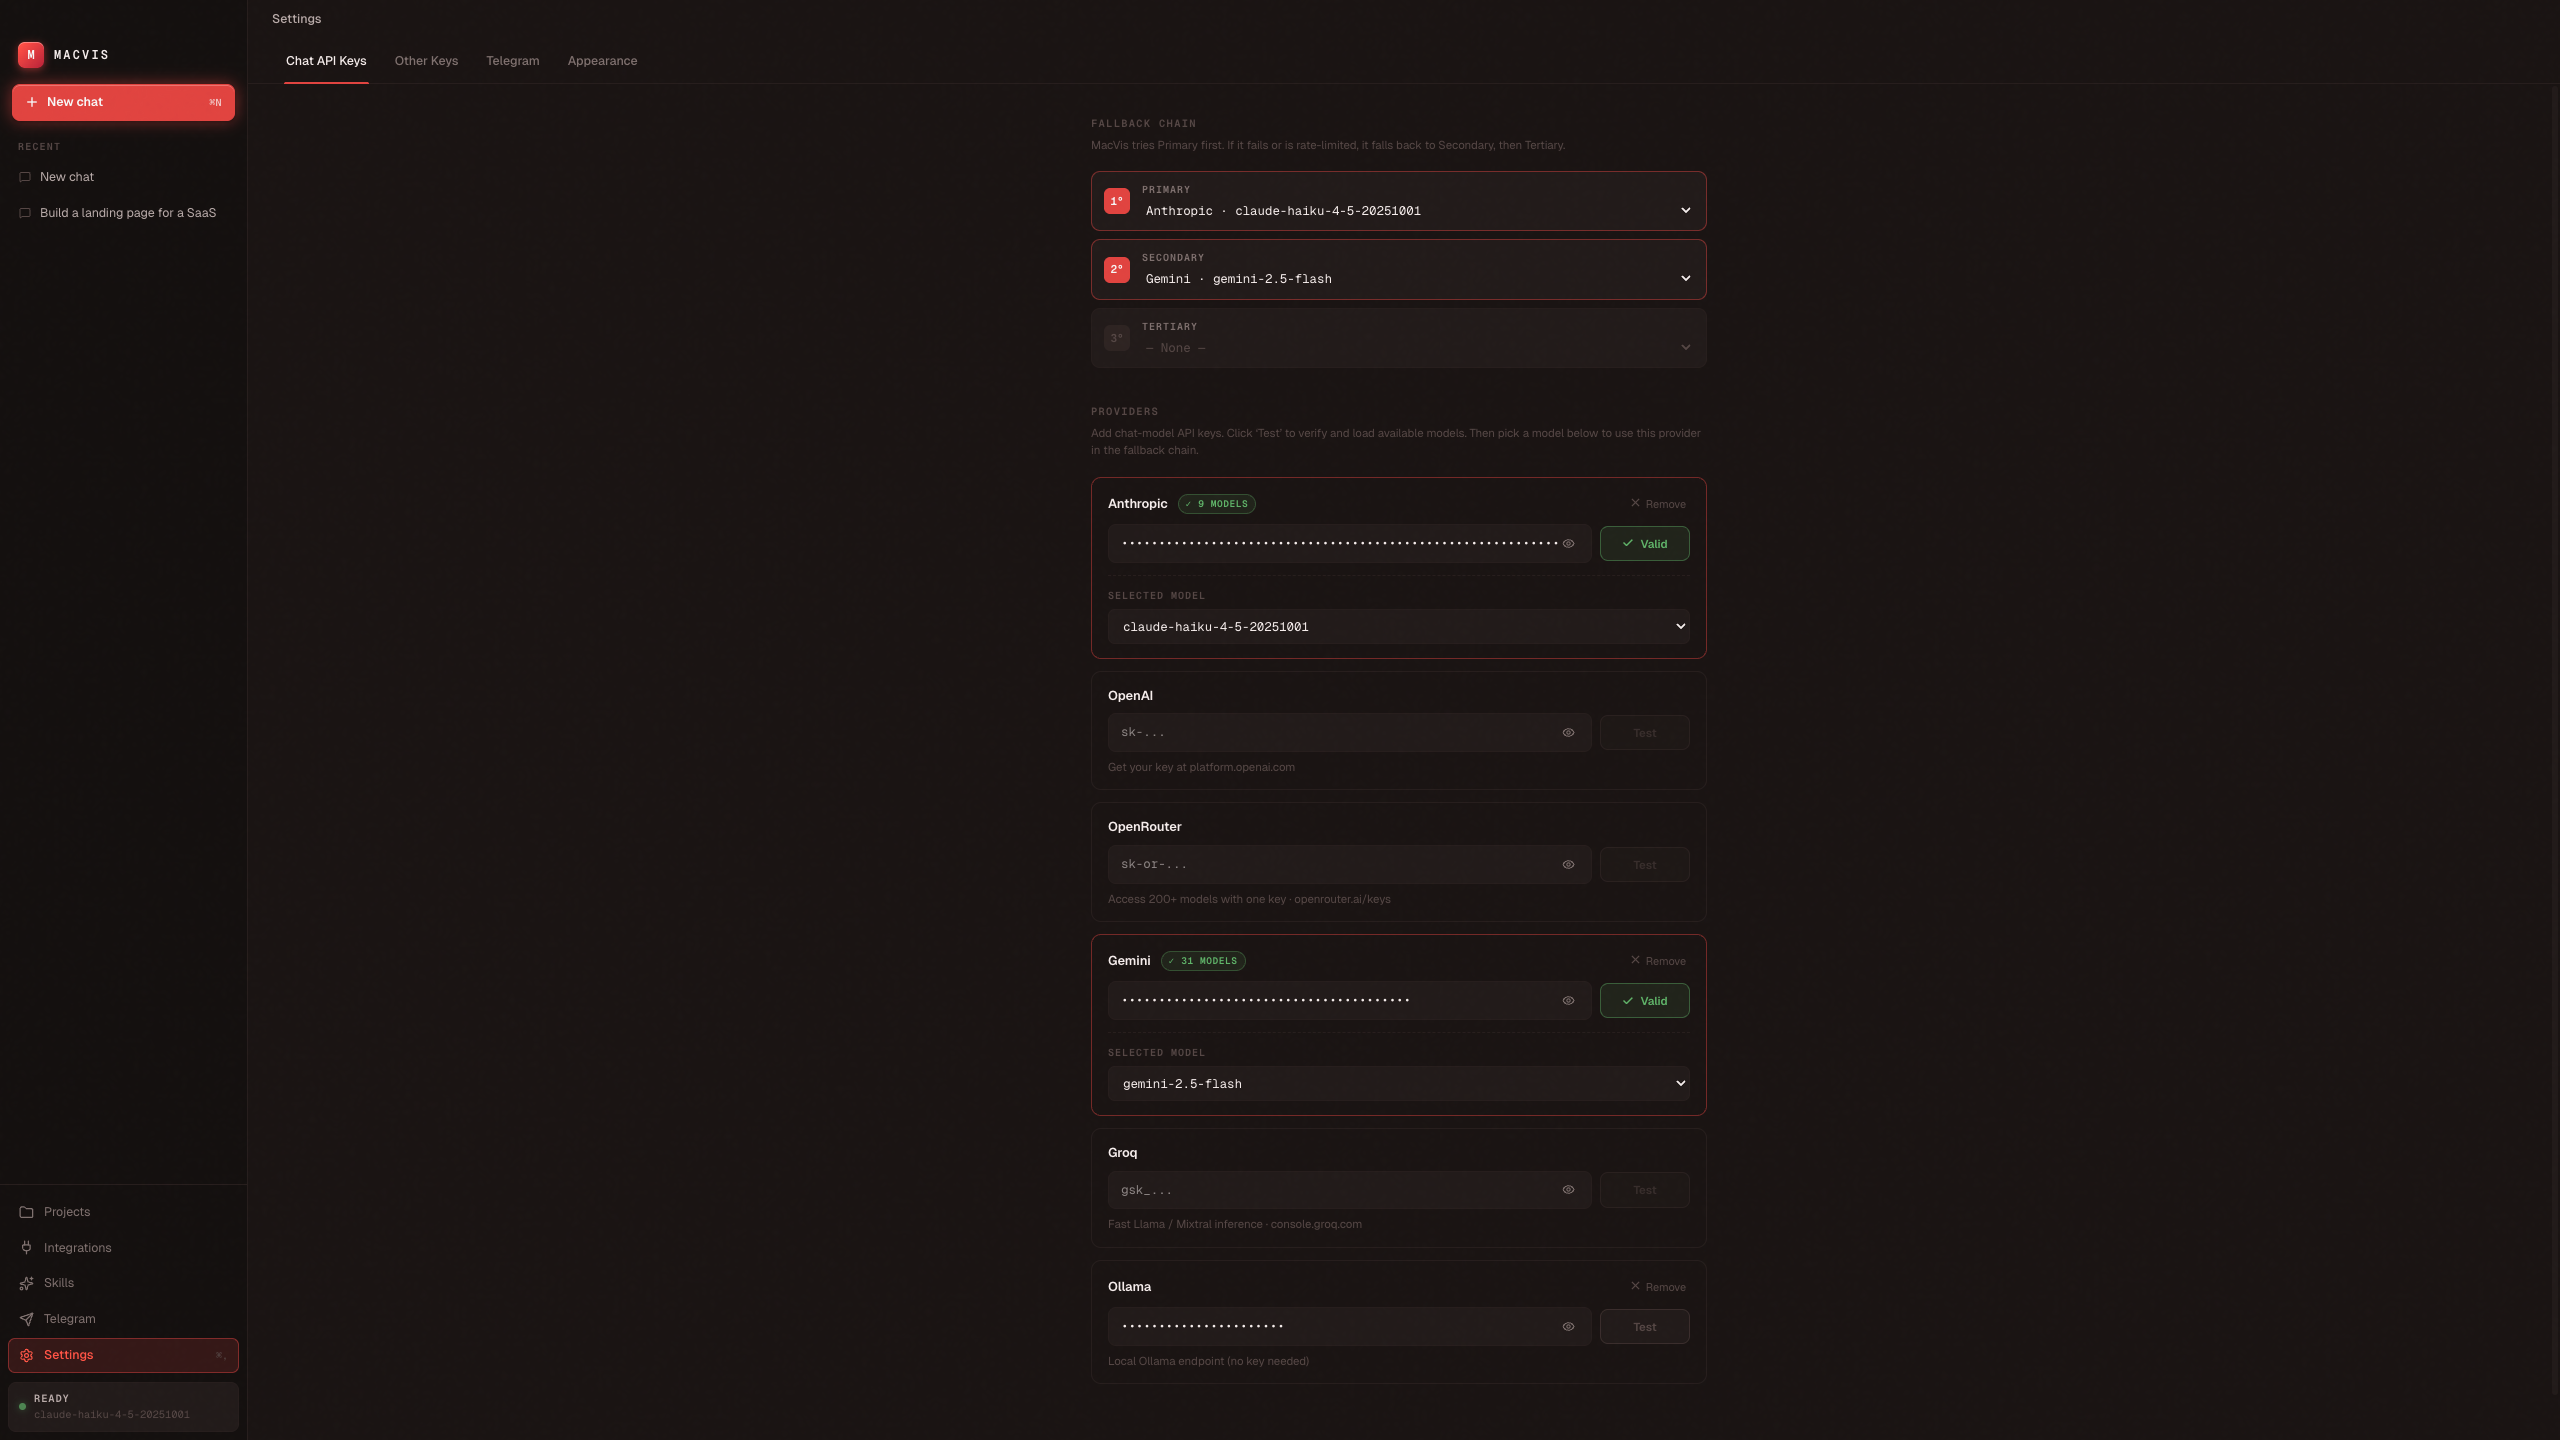The height and width of the screenshot is (1440, 2560).
Task: Open the Appearance tab
Action: [x=602, y=61]
